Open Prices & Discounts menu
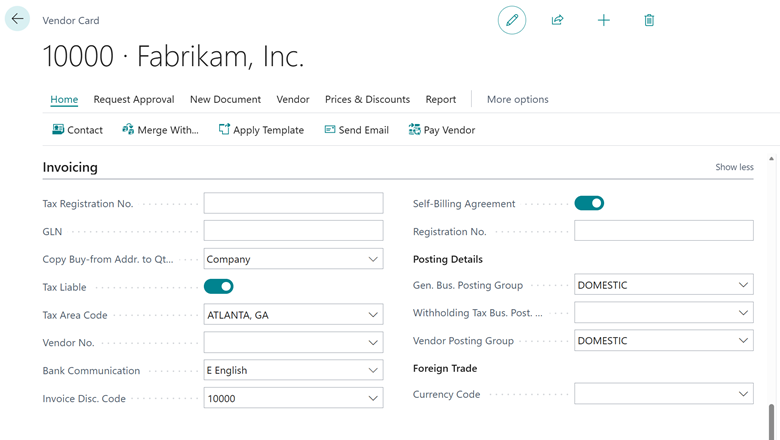 (x=368, y=99)
